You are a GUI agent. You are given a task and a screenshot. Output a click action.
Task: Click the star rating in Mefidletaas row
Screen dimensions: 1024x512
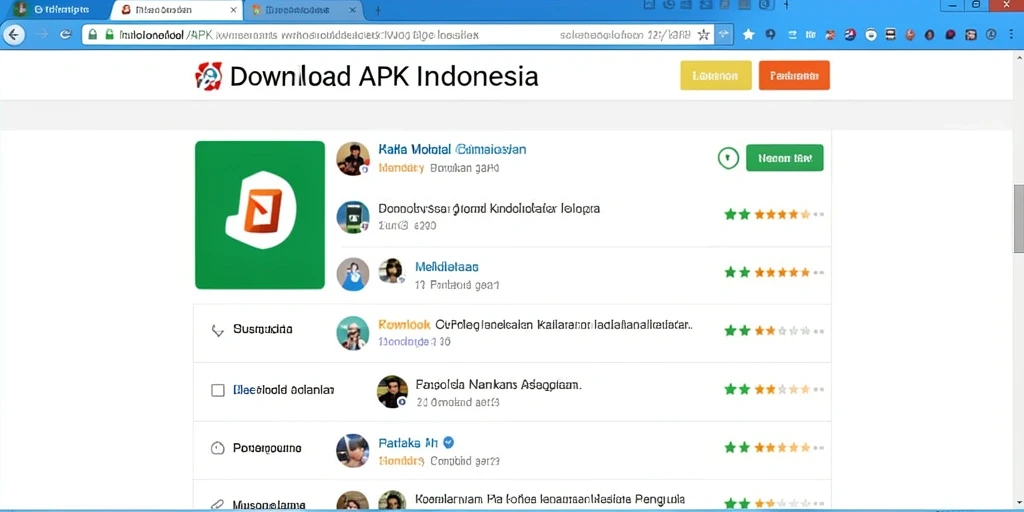click(773, 272)
